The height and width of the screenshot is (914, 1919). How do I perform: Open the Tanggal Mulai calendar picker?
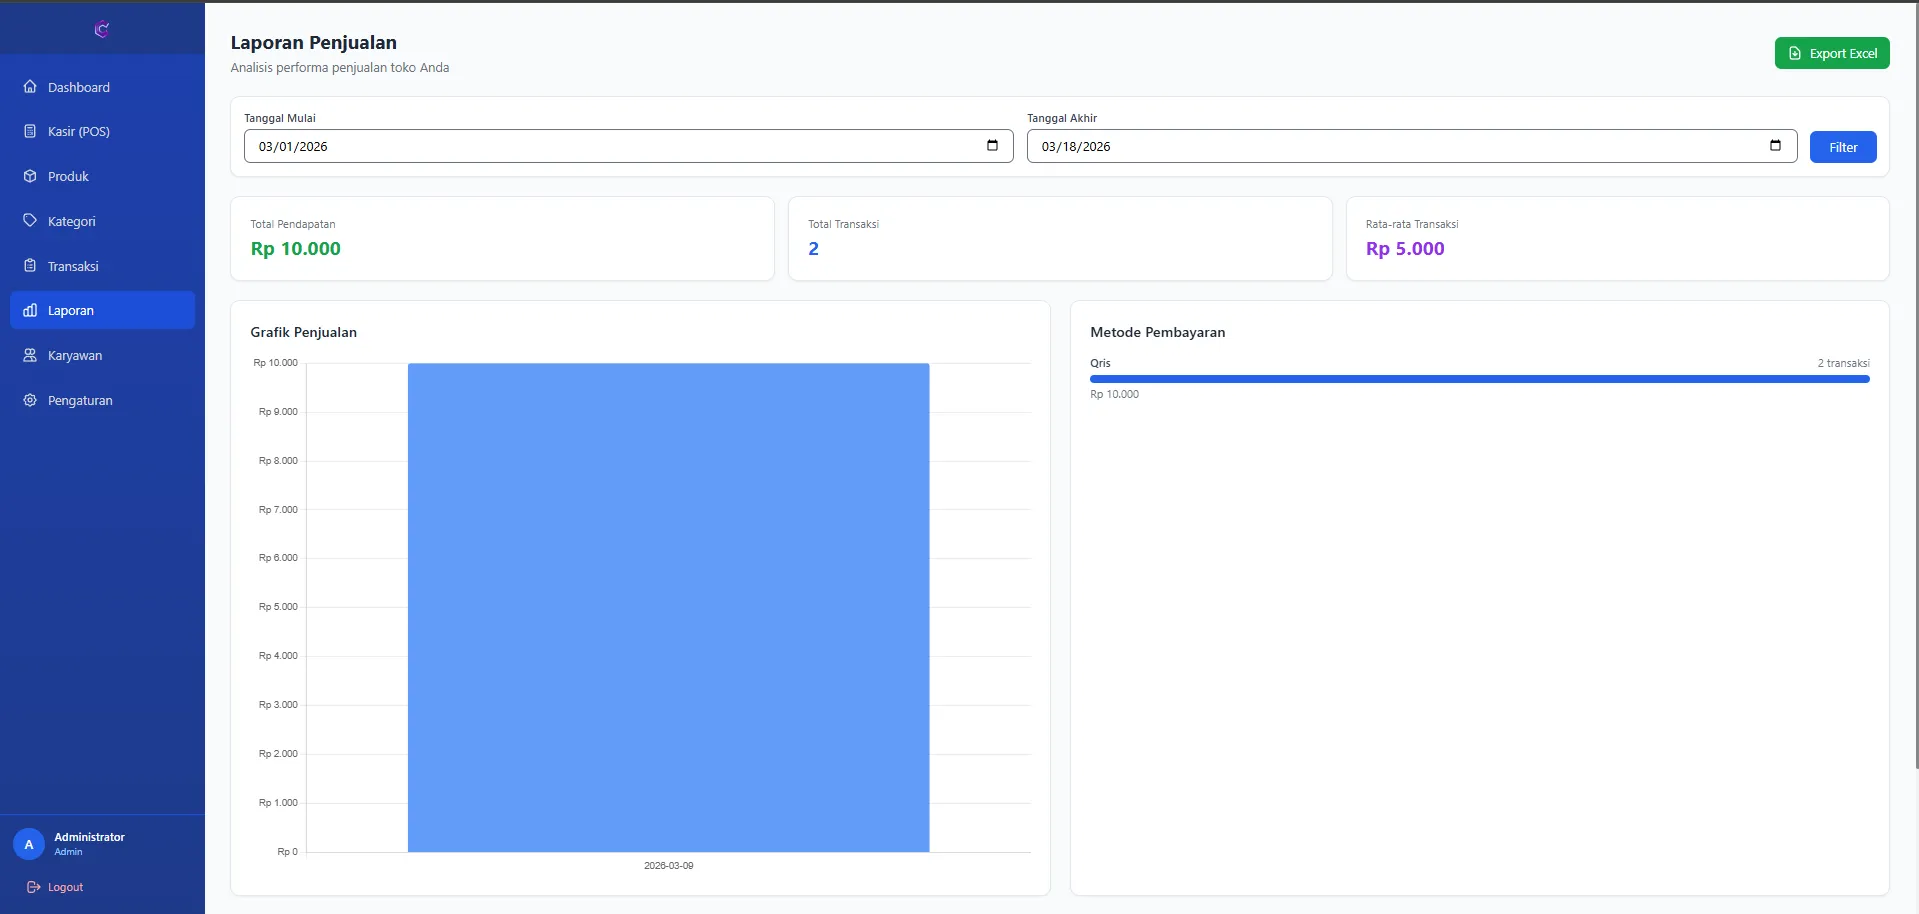992,146
